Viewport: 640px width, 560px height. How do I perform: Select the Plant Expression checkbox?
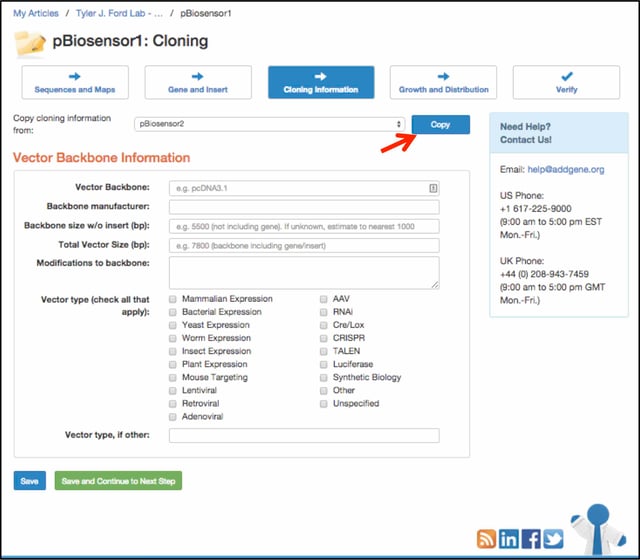(173, 364)
